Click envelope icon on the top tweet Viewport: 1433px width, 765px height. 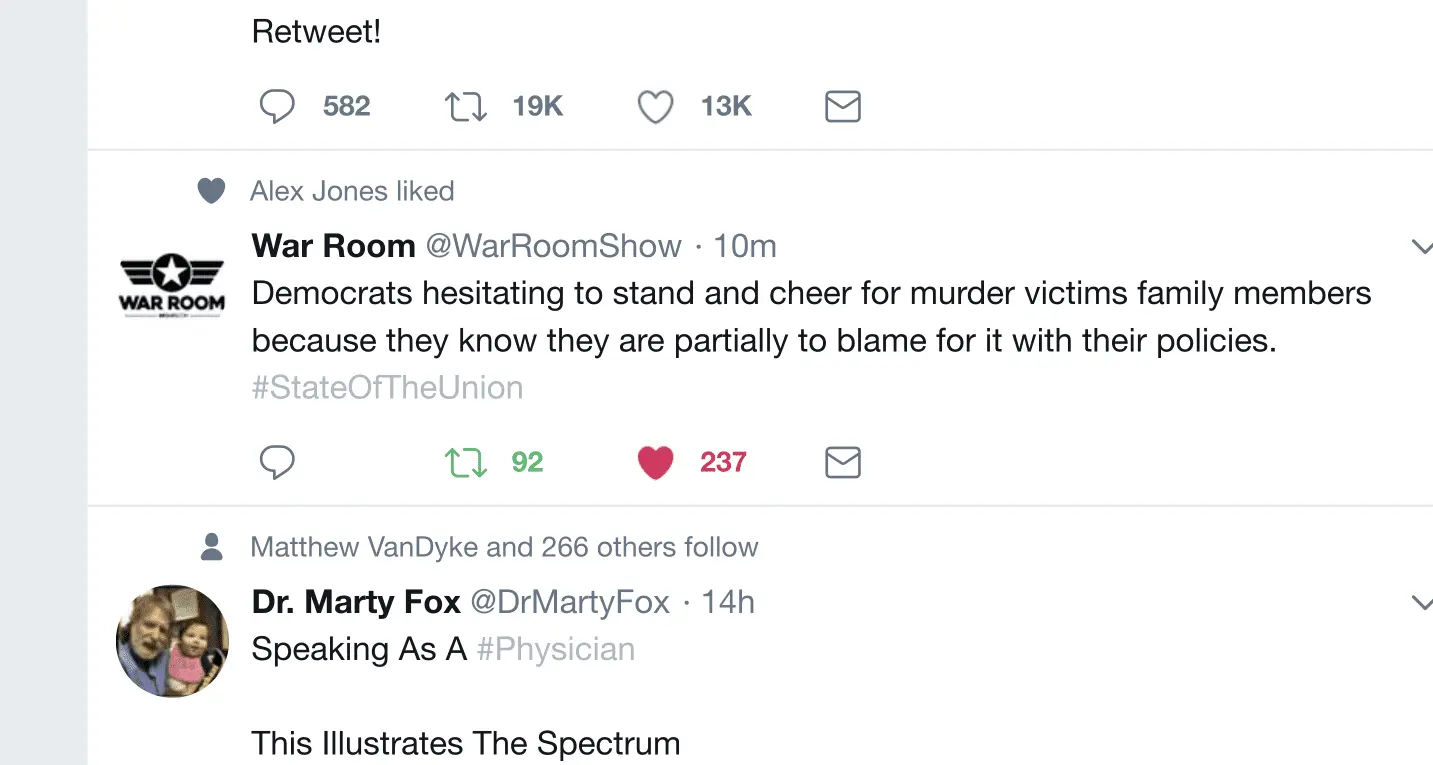pyautogui.click(x=842, y=106)
